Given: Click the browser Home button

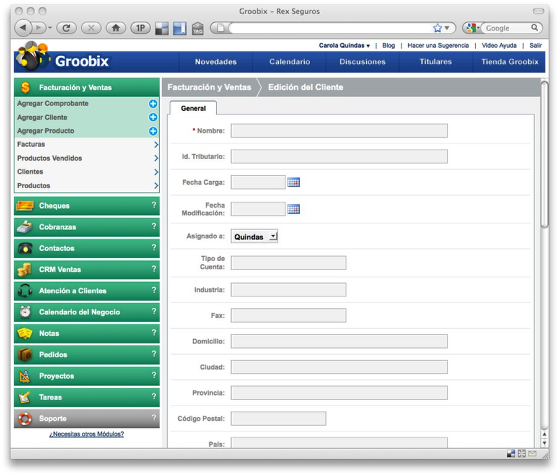Looking at the screenshot, I should (x=116, y=28).
